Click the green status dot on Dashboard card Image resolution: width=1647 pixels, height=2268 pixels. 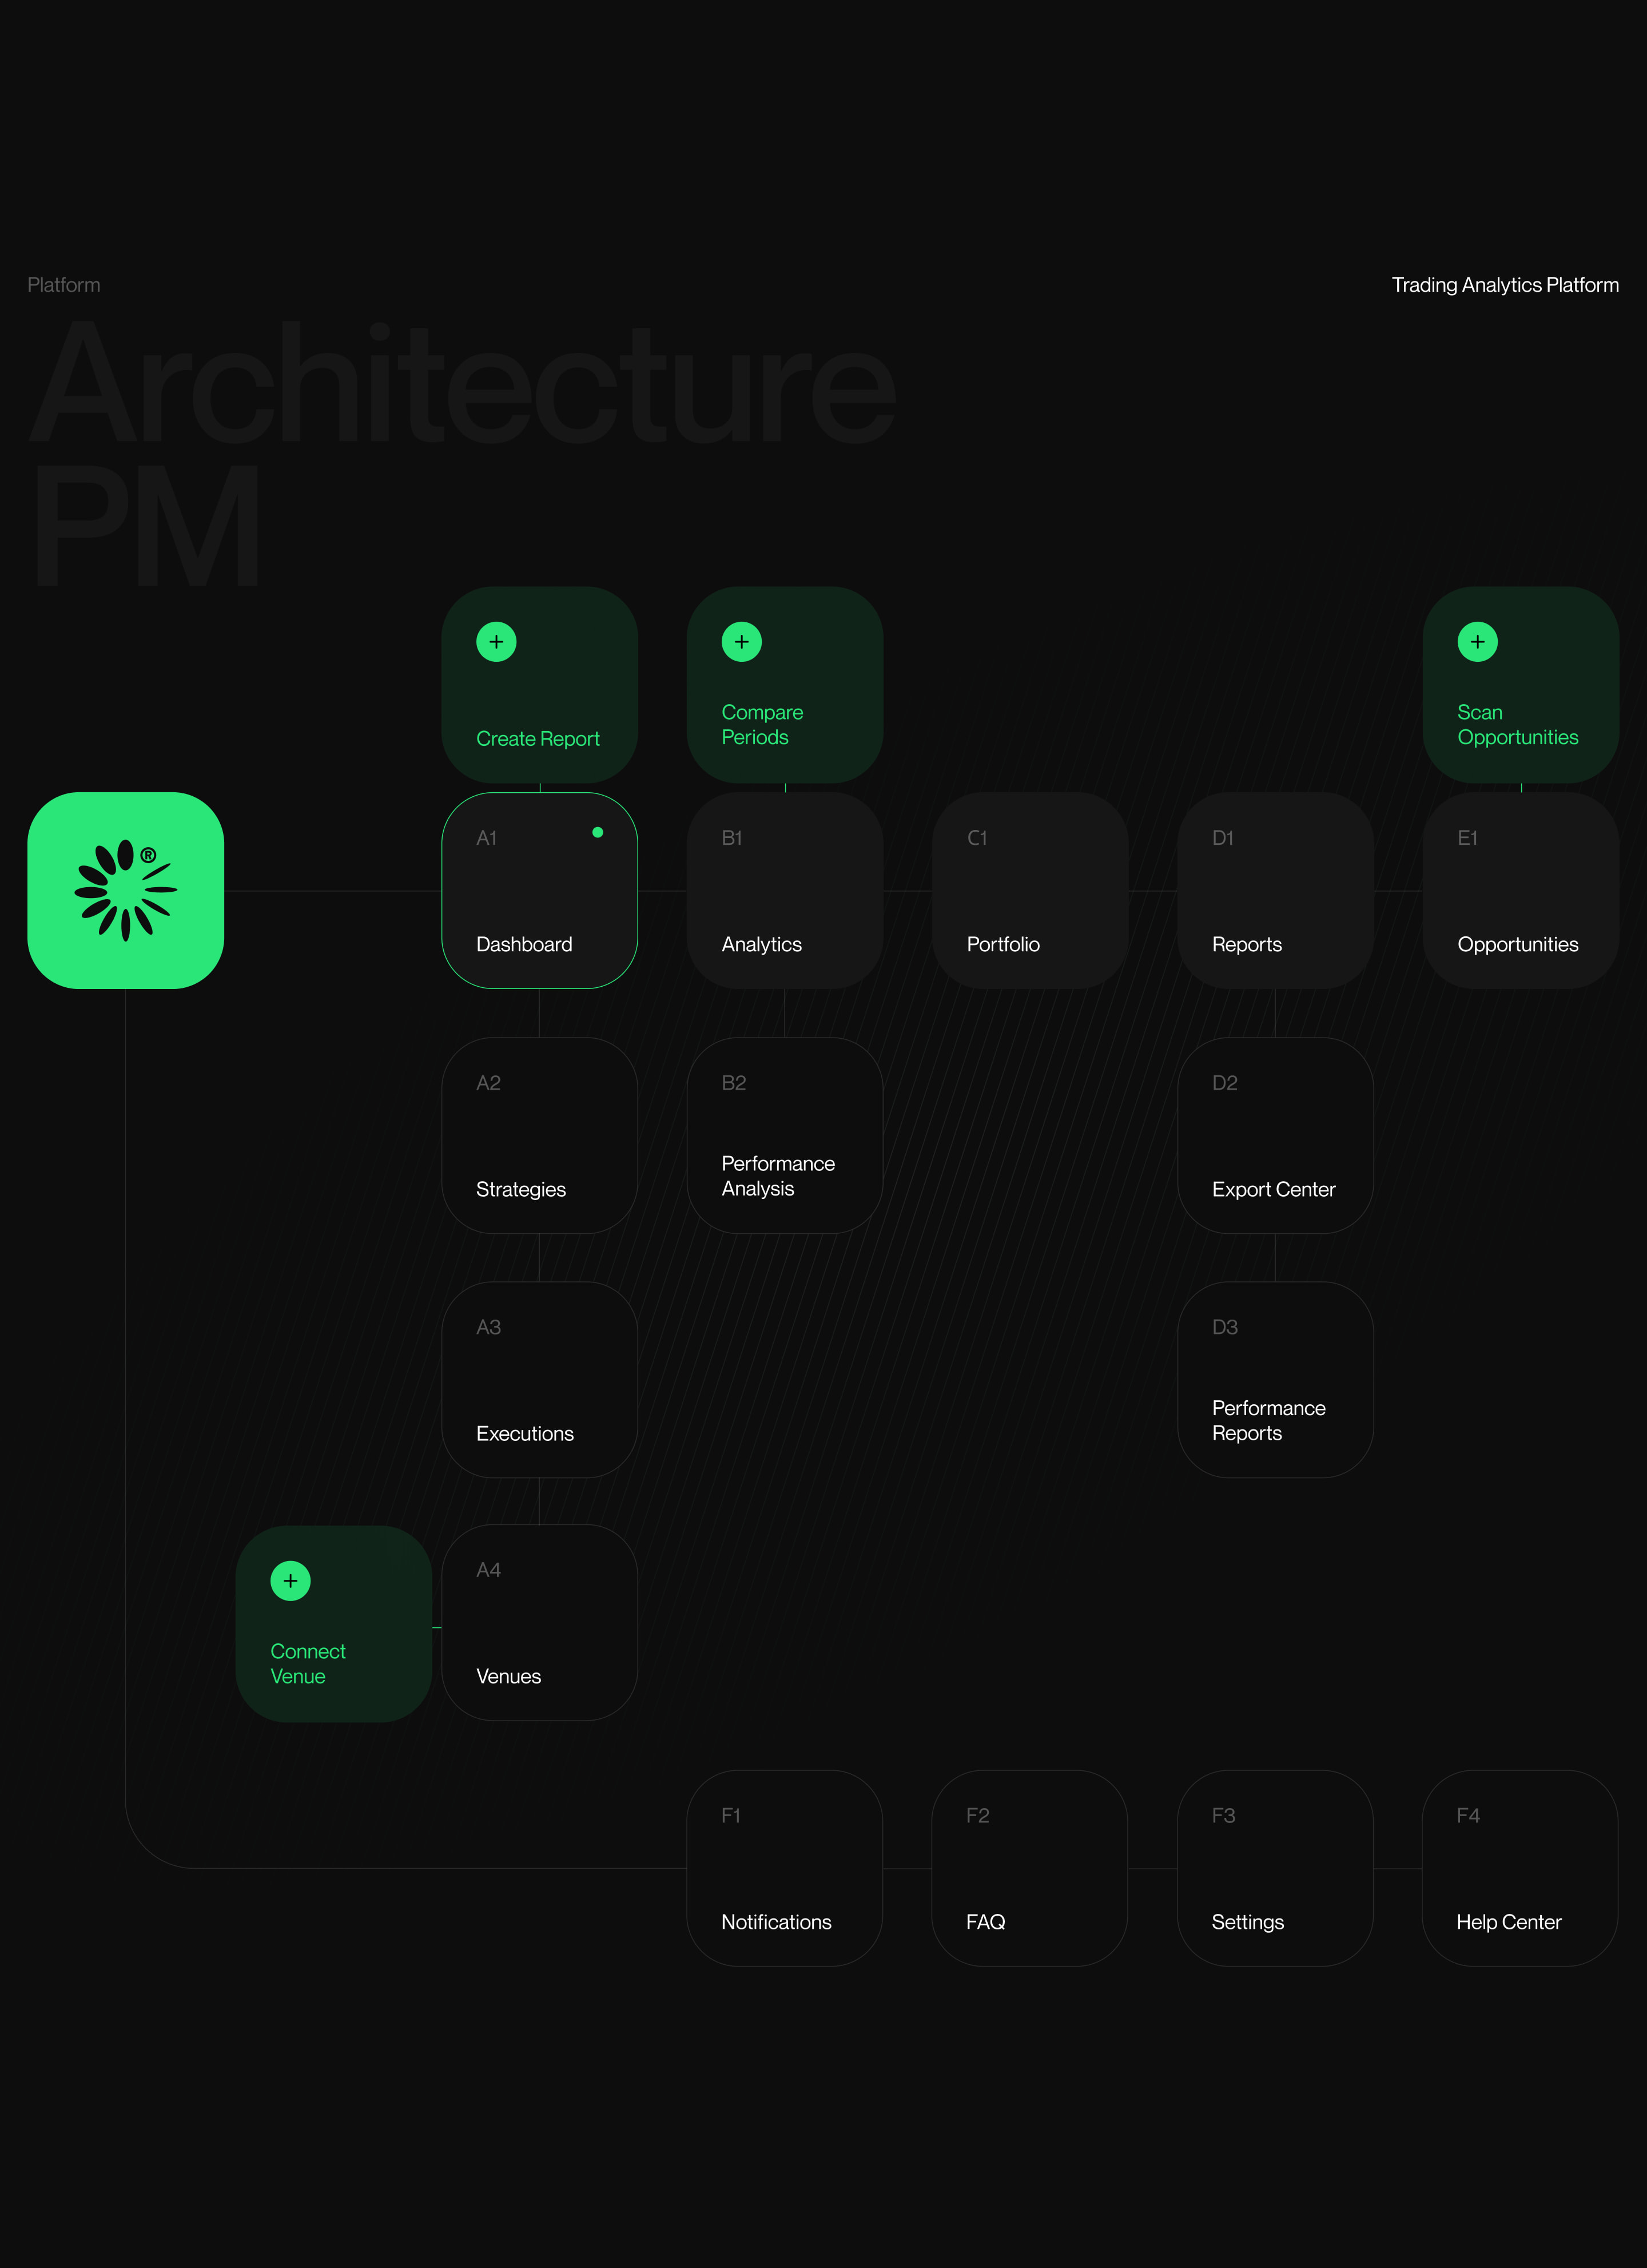[598, 832]
